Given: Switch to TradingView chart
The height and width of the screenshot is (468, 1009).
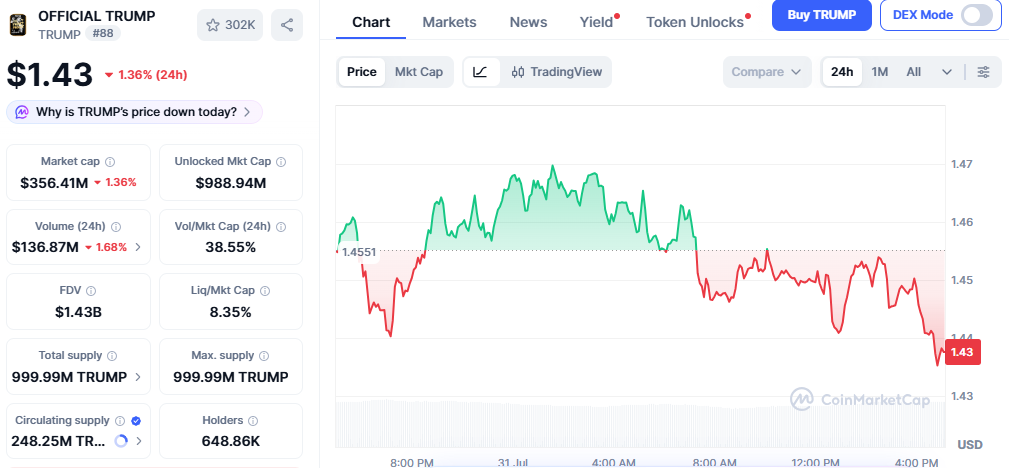Looking at the screenshot, I should (557, 72).
